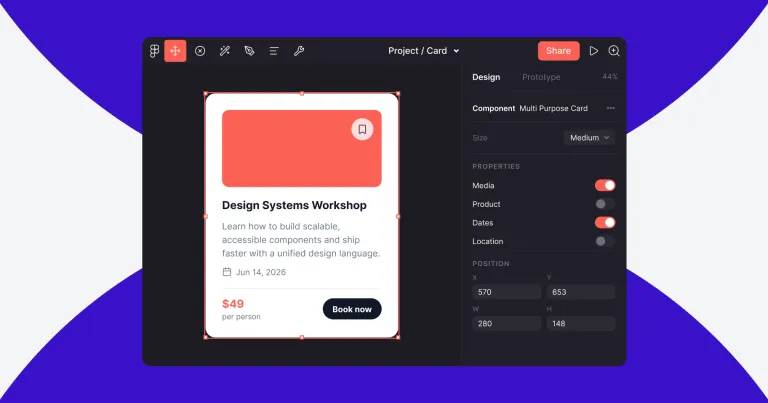Screen dimensions: 768x403
Task: Click the Play present icon
Action: pyautogui.click(x=594, y=51)
